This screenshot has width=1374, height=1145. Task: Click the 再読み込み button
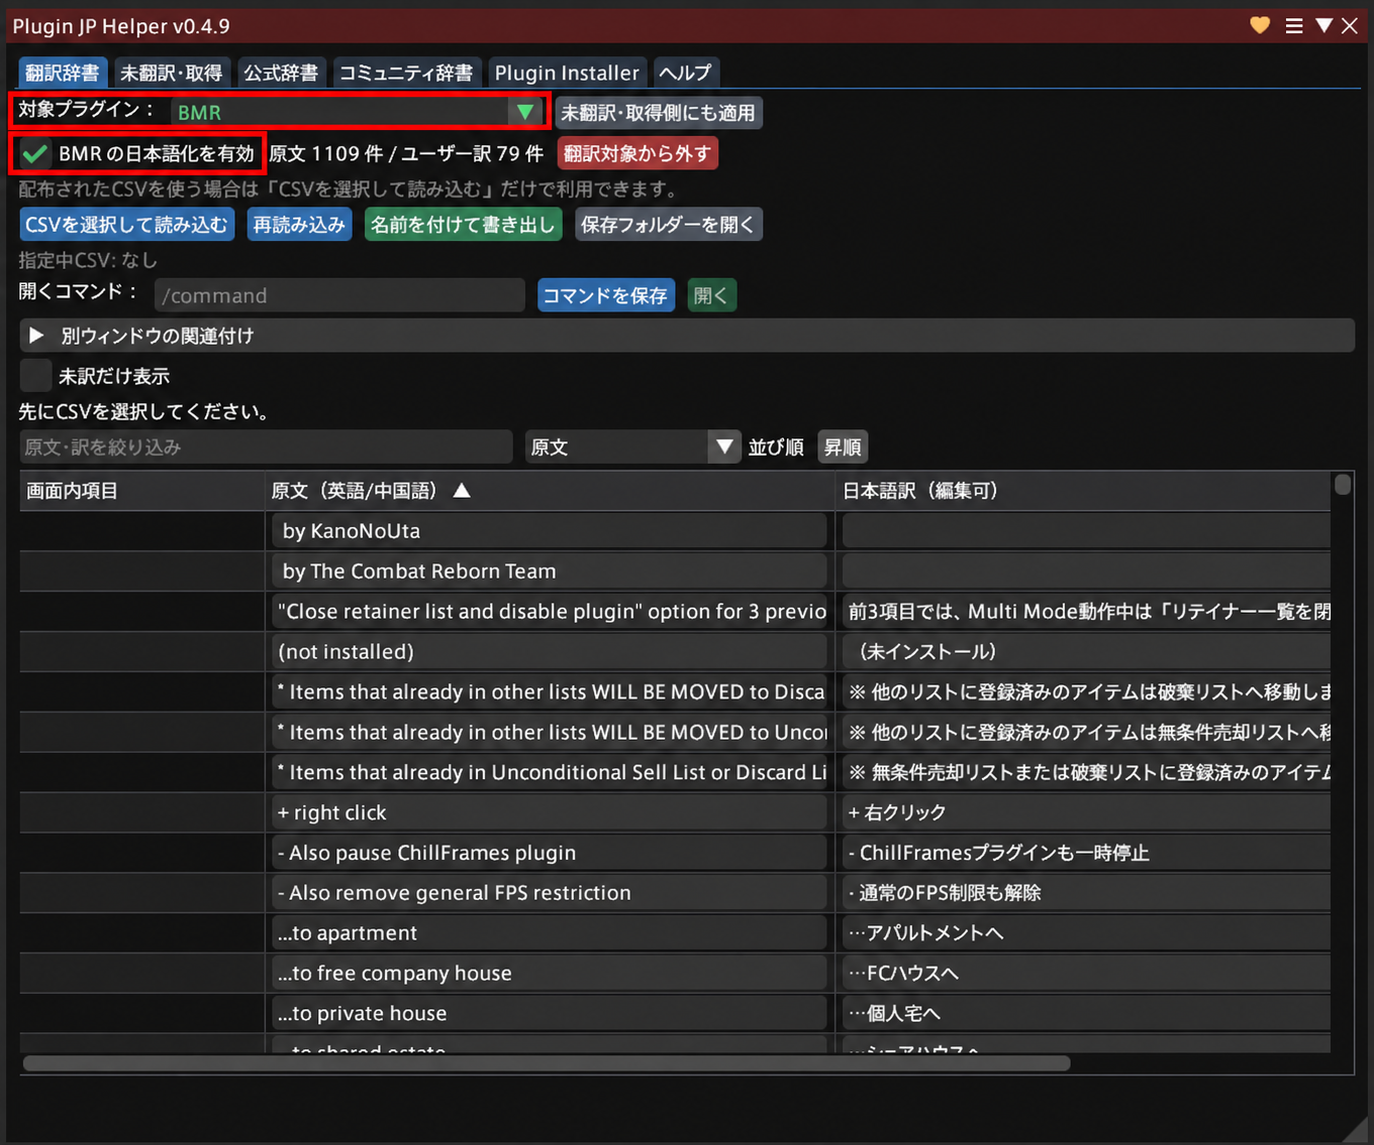pyautogui.click(x=299, y=224)
